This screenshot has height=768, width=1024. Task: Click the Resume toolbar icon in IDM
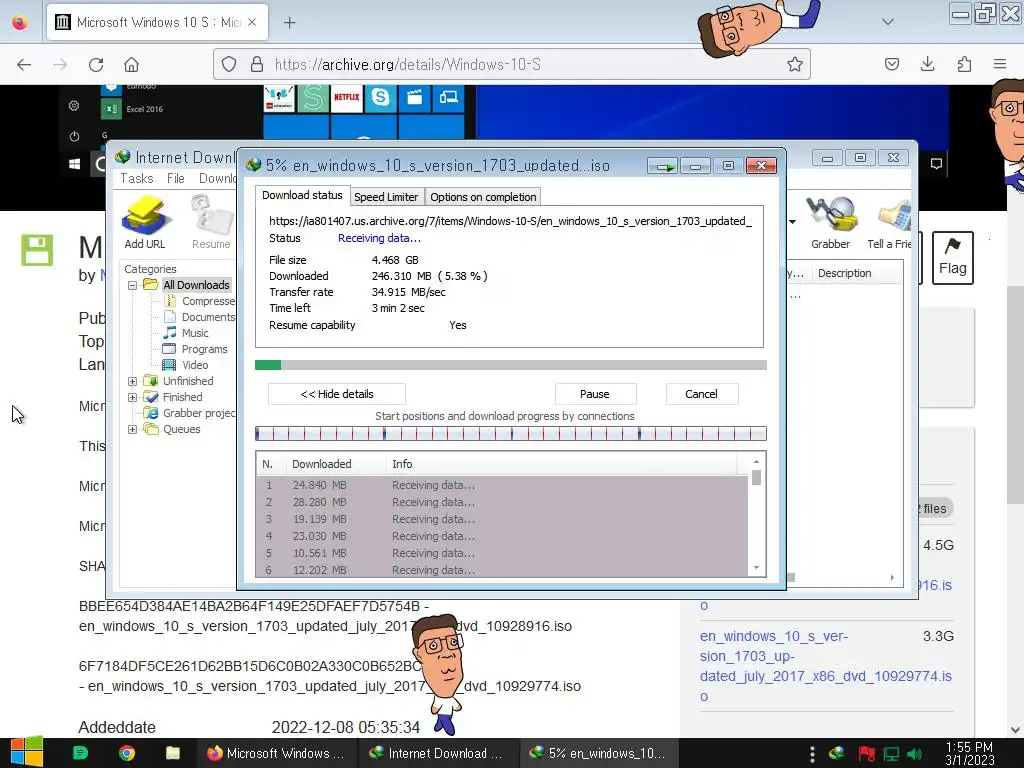tap(211, 222)
